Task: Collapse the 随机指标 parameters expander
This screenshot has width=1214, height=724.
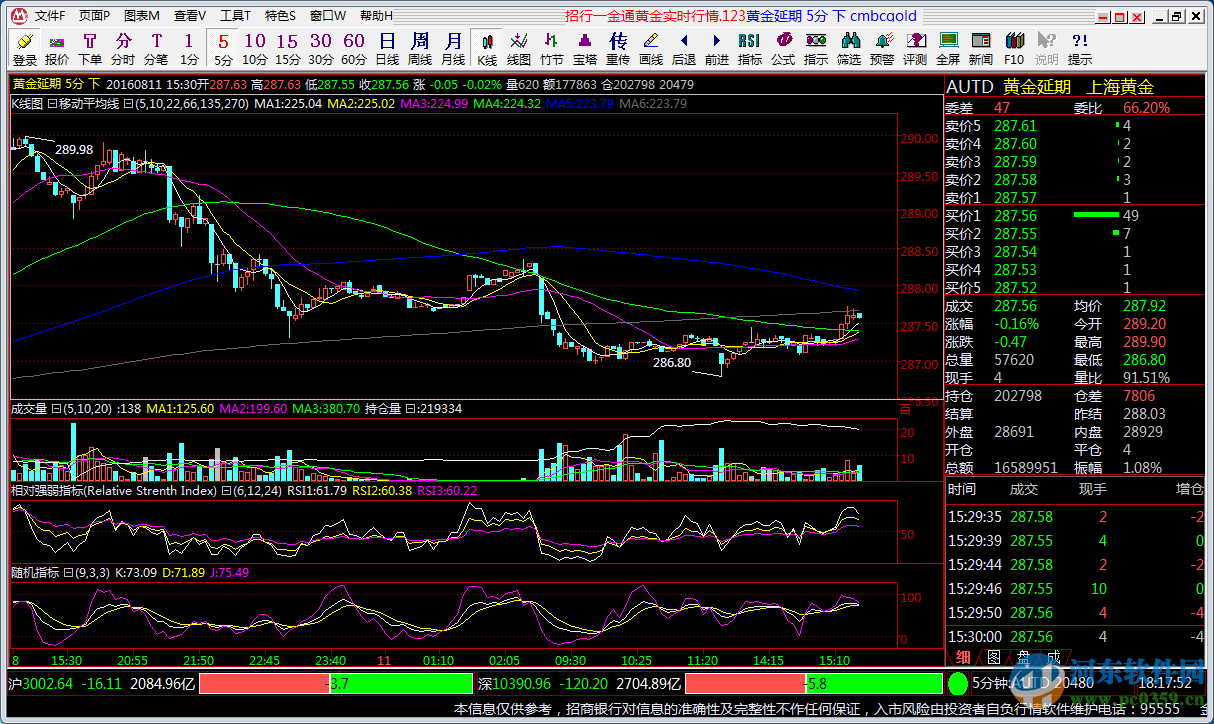Action: (68, 573)
